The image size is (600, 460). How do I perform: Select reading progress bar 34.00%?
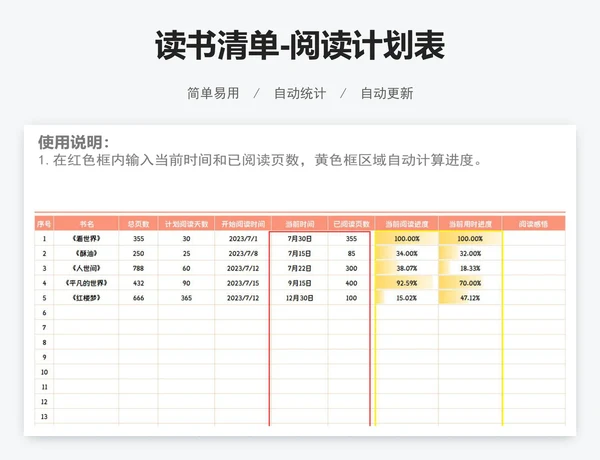coord(407,253)
